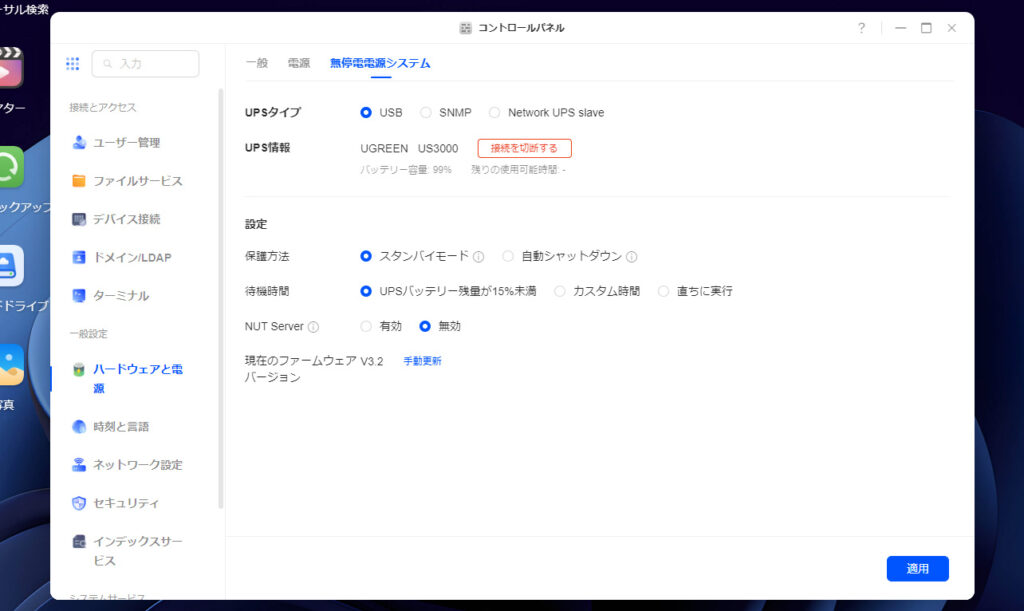The height and width of the screenshot is (611, 1024).
Task: Choose Network UPS slave option
Action: point(495,113)
